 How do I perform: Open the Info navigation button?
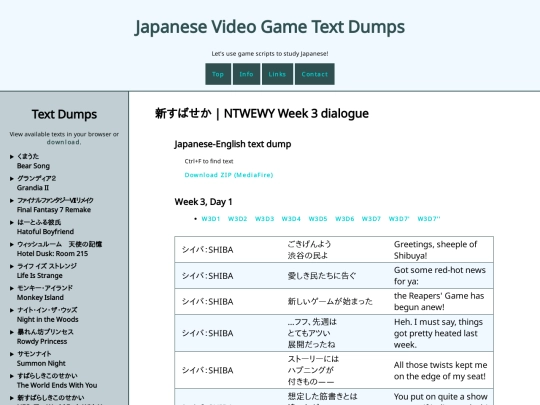[x=246, y=74]
